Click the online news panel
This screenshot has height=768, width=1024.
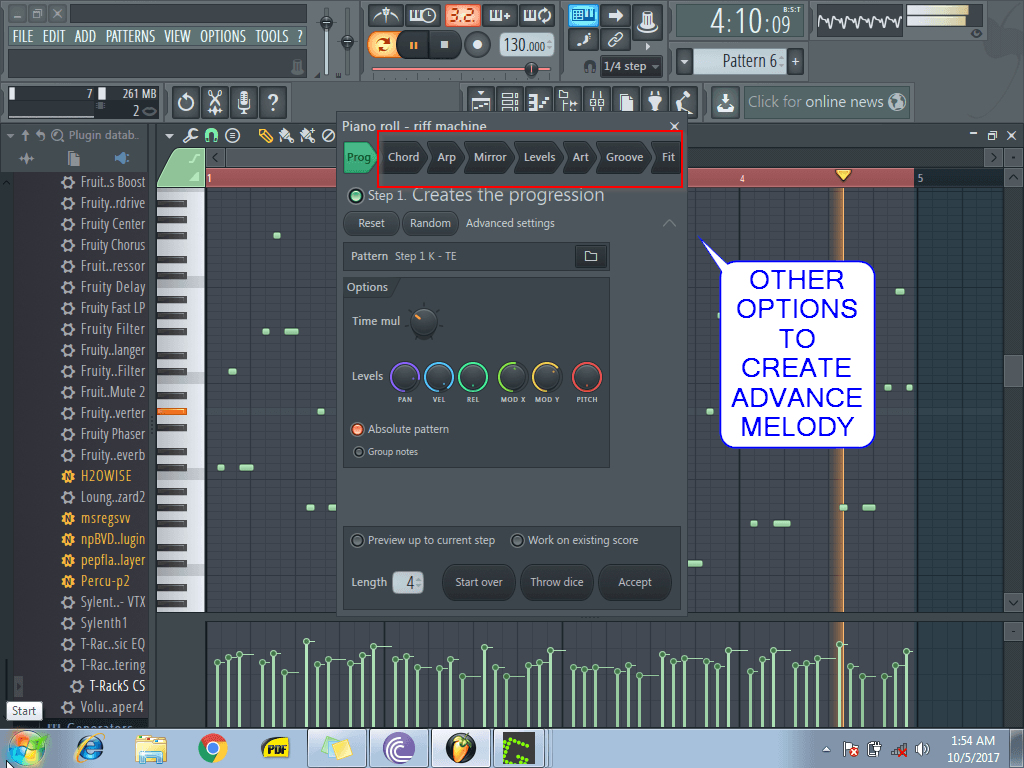827,102
